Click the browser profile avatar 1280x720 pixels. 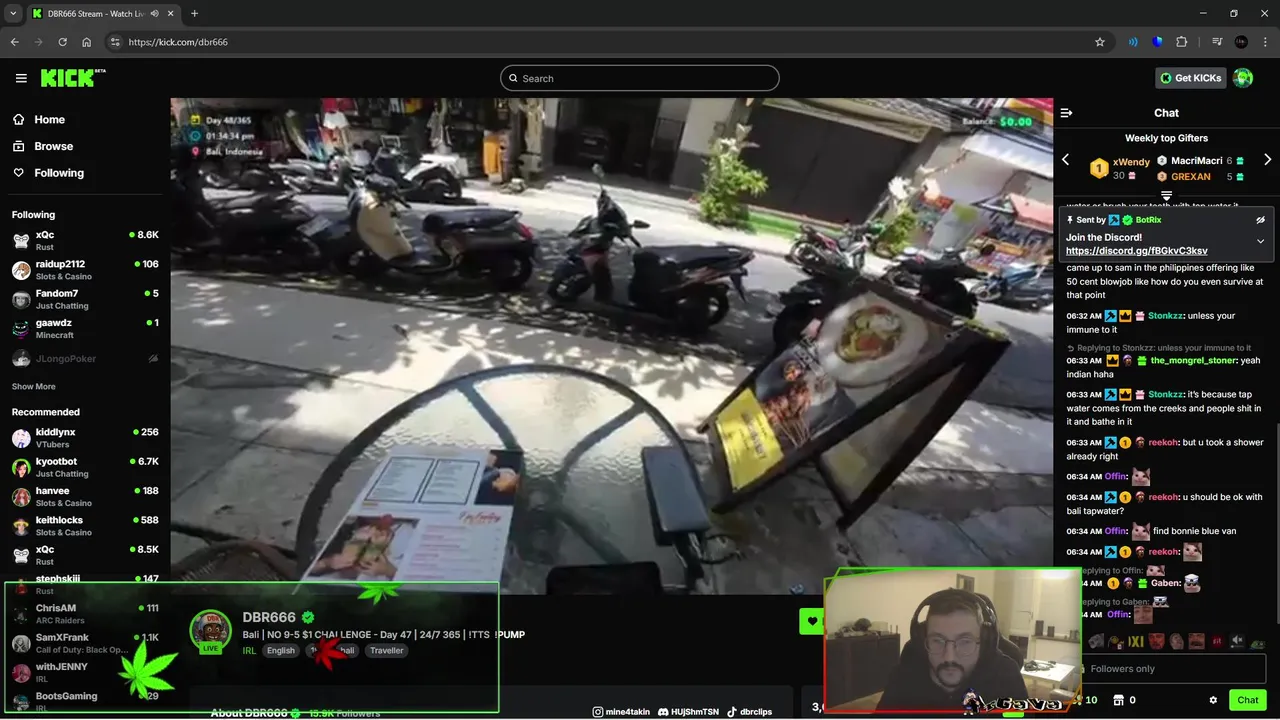coord(1241,42)
